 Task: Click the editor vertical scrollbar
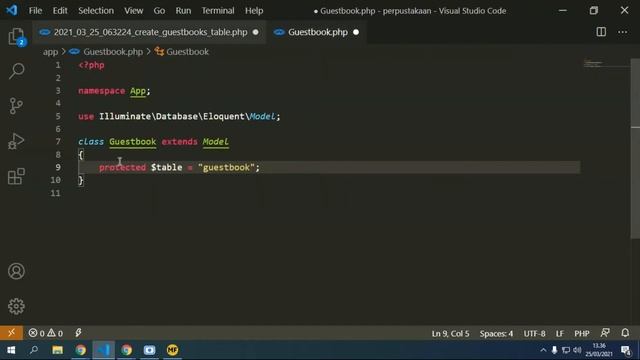pos(635,149)
